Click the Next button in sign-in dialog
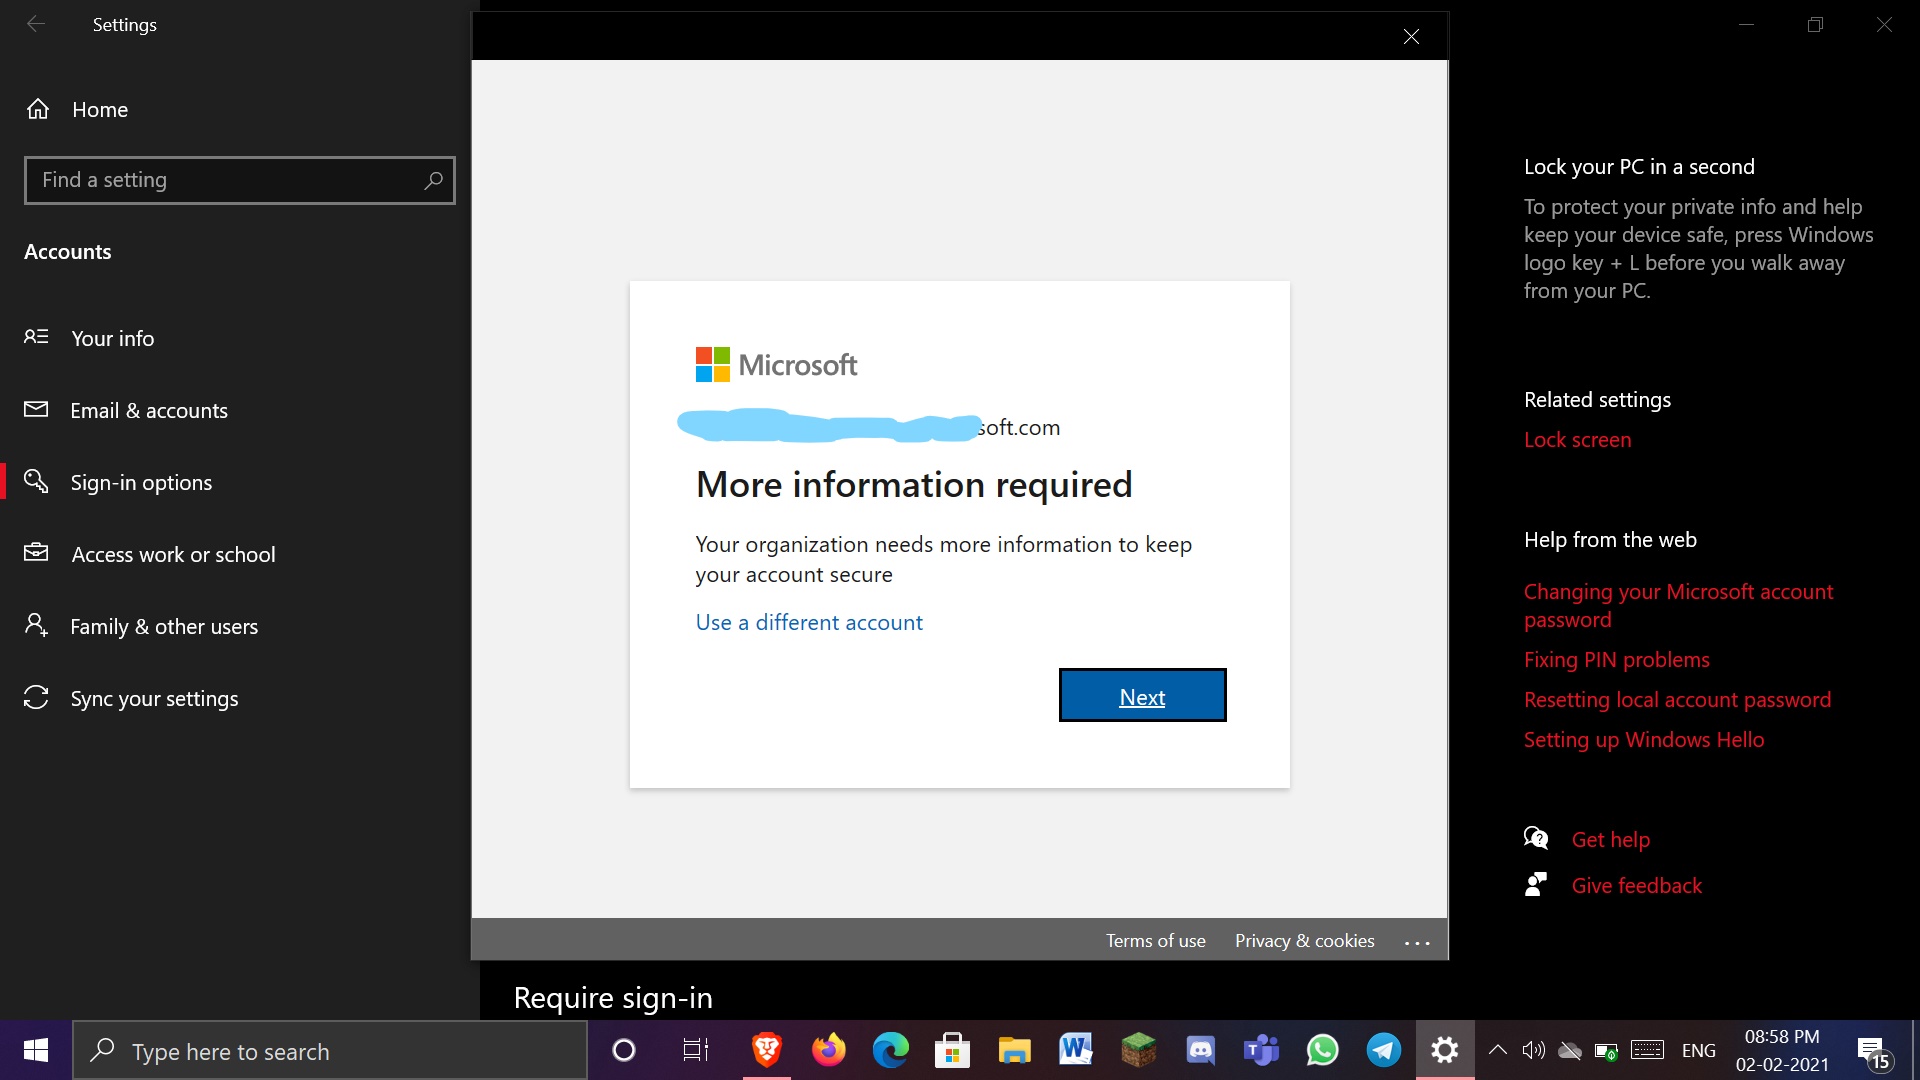This screenshot has height=1080, width=1920. [x=1142, y=696]
